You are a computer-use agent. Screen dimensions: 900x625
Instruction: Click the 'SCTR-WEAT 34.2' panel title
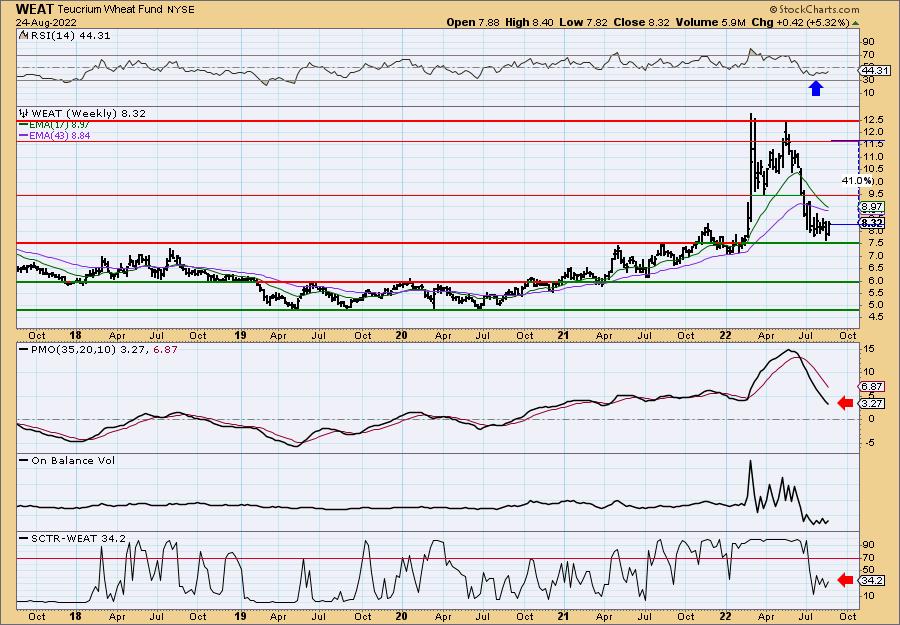click(77, 538)
